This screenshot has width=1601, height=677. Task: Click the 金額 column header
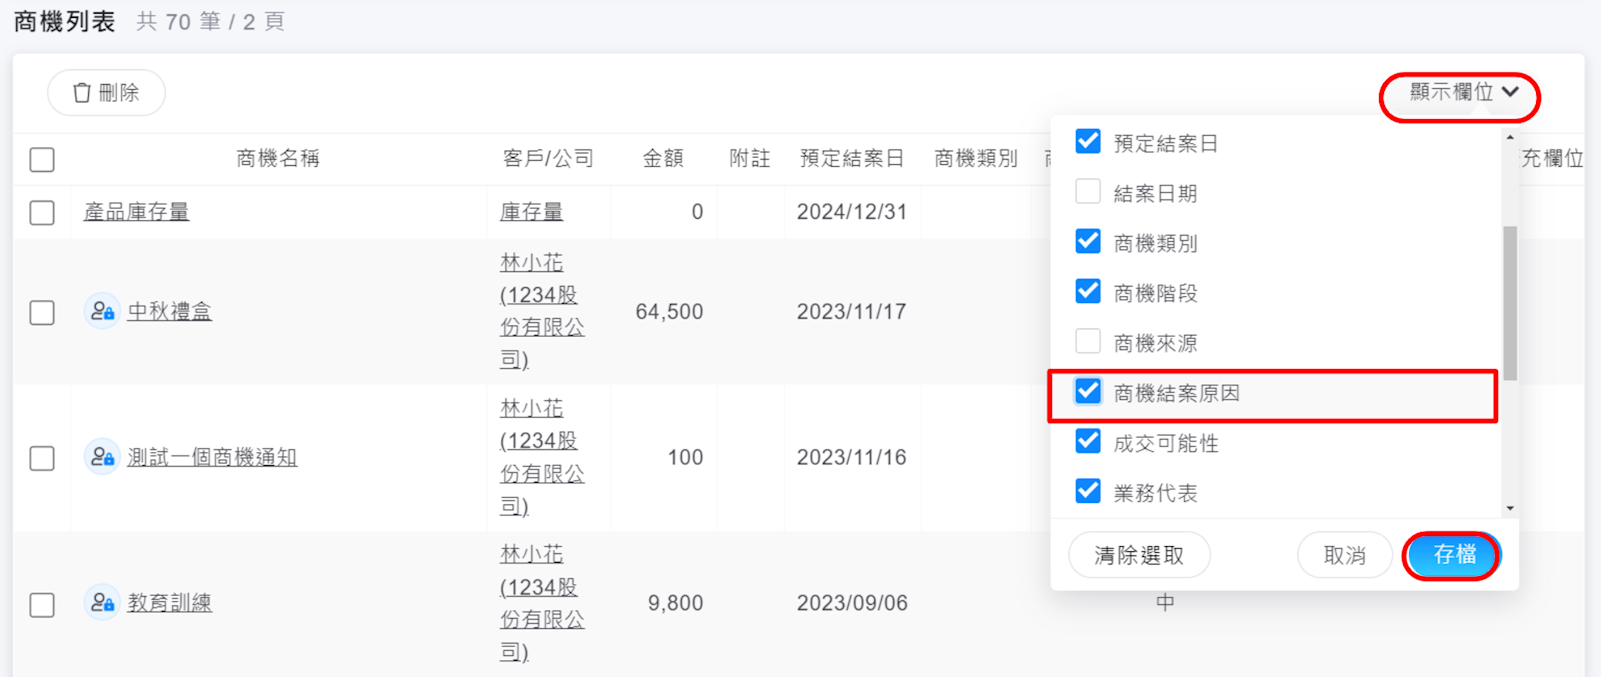[x=662, y=159]
